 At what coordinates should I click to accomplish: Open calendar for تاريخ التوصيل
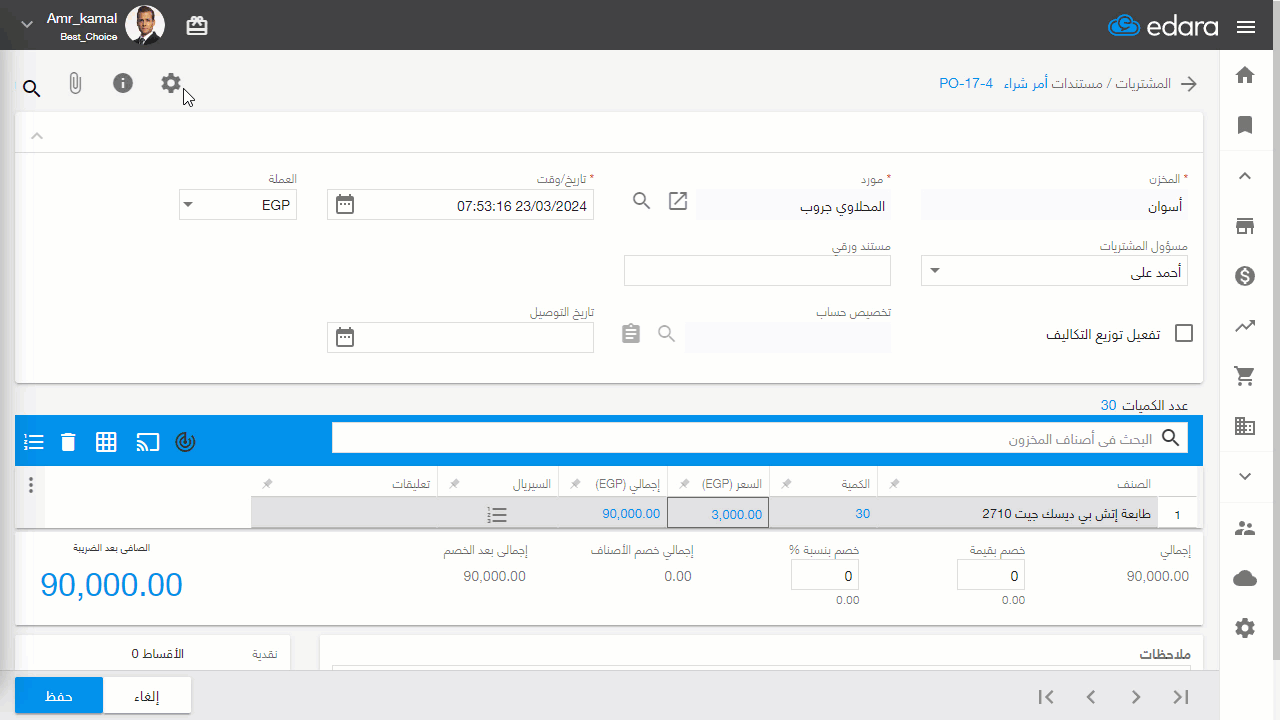point(345,337)
